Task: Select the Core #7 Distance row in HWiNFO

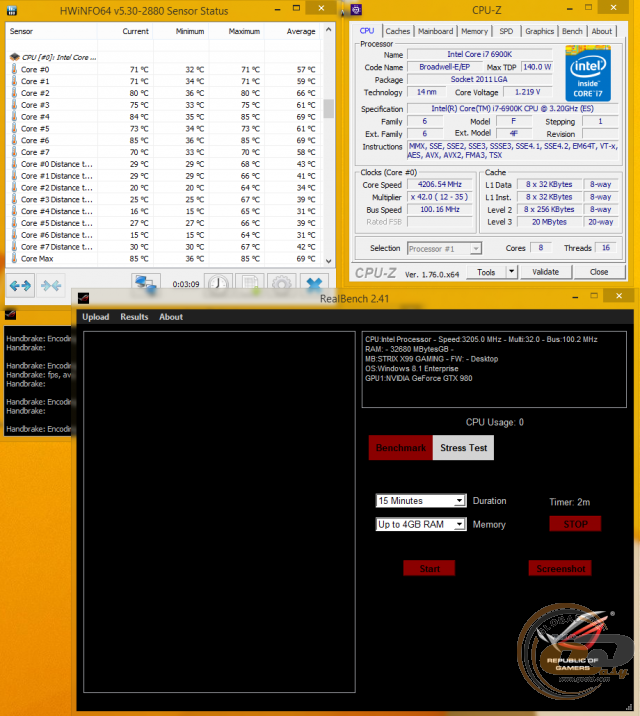Action: click(163, 247)
